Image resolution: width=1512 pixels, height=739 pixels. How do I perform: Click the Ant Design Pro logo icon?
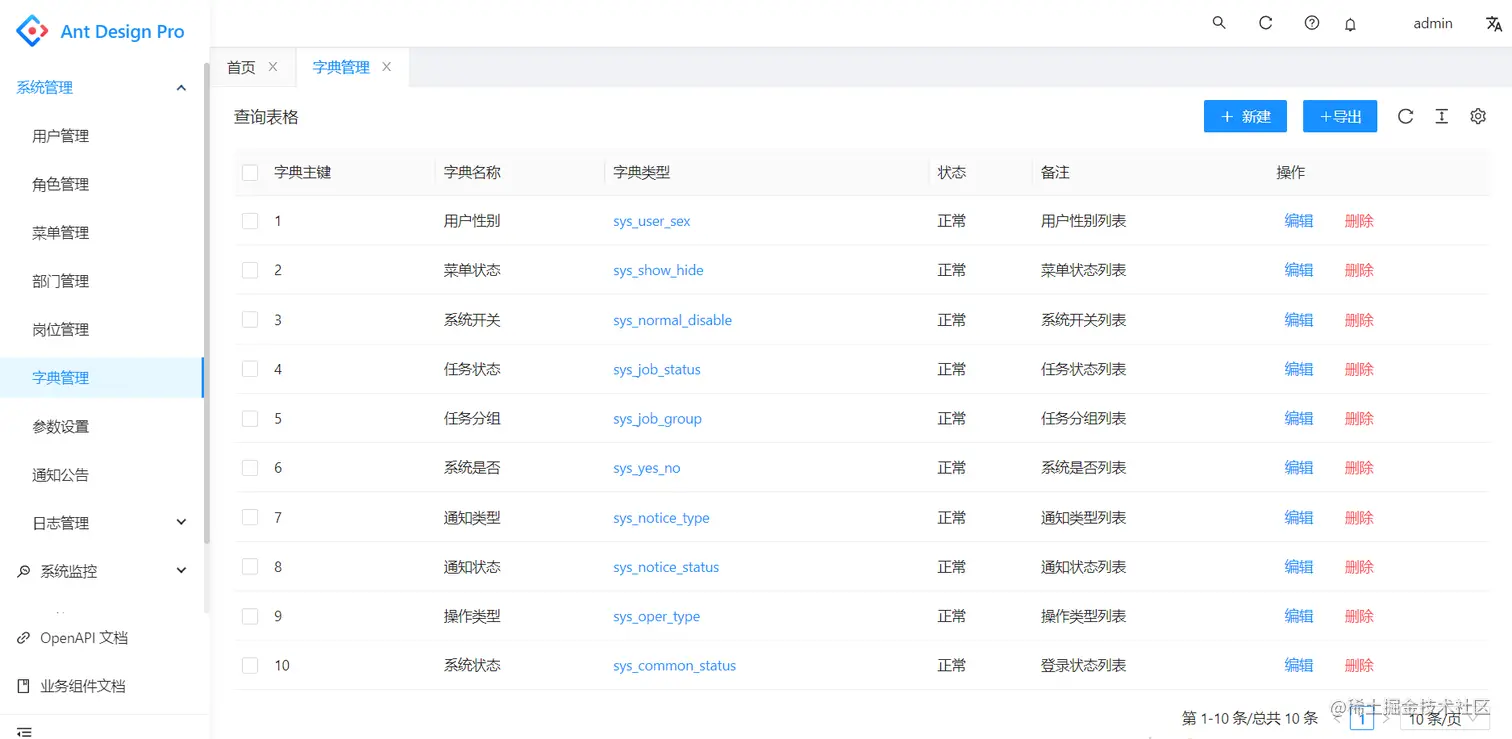32,31
